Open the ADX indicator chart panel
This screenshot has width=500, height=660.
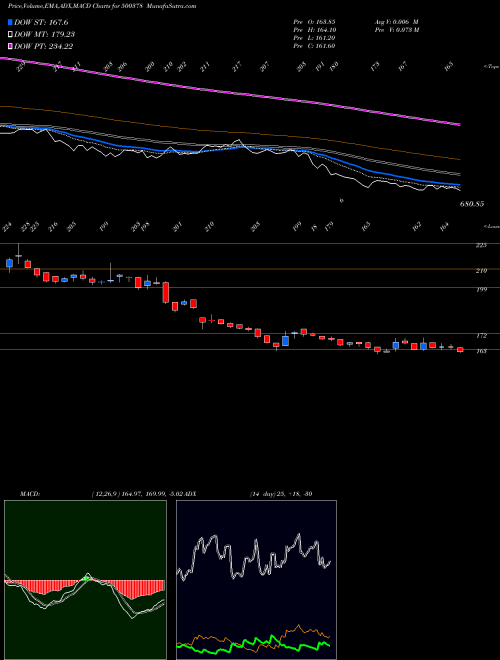(x=256, y=580)
